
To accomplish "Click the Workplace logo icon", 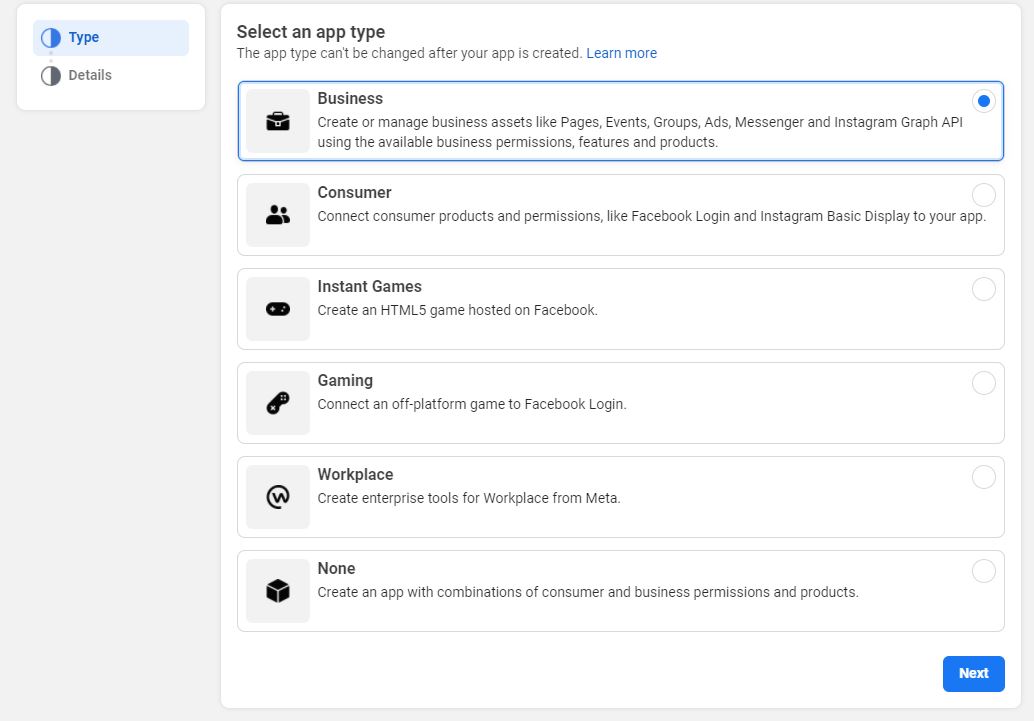I will point(277,497).
